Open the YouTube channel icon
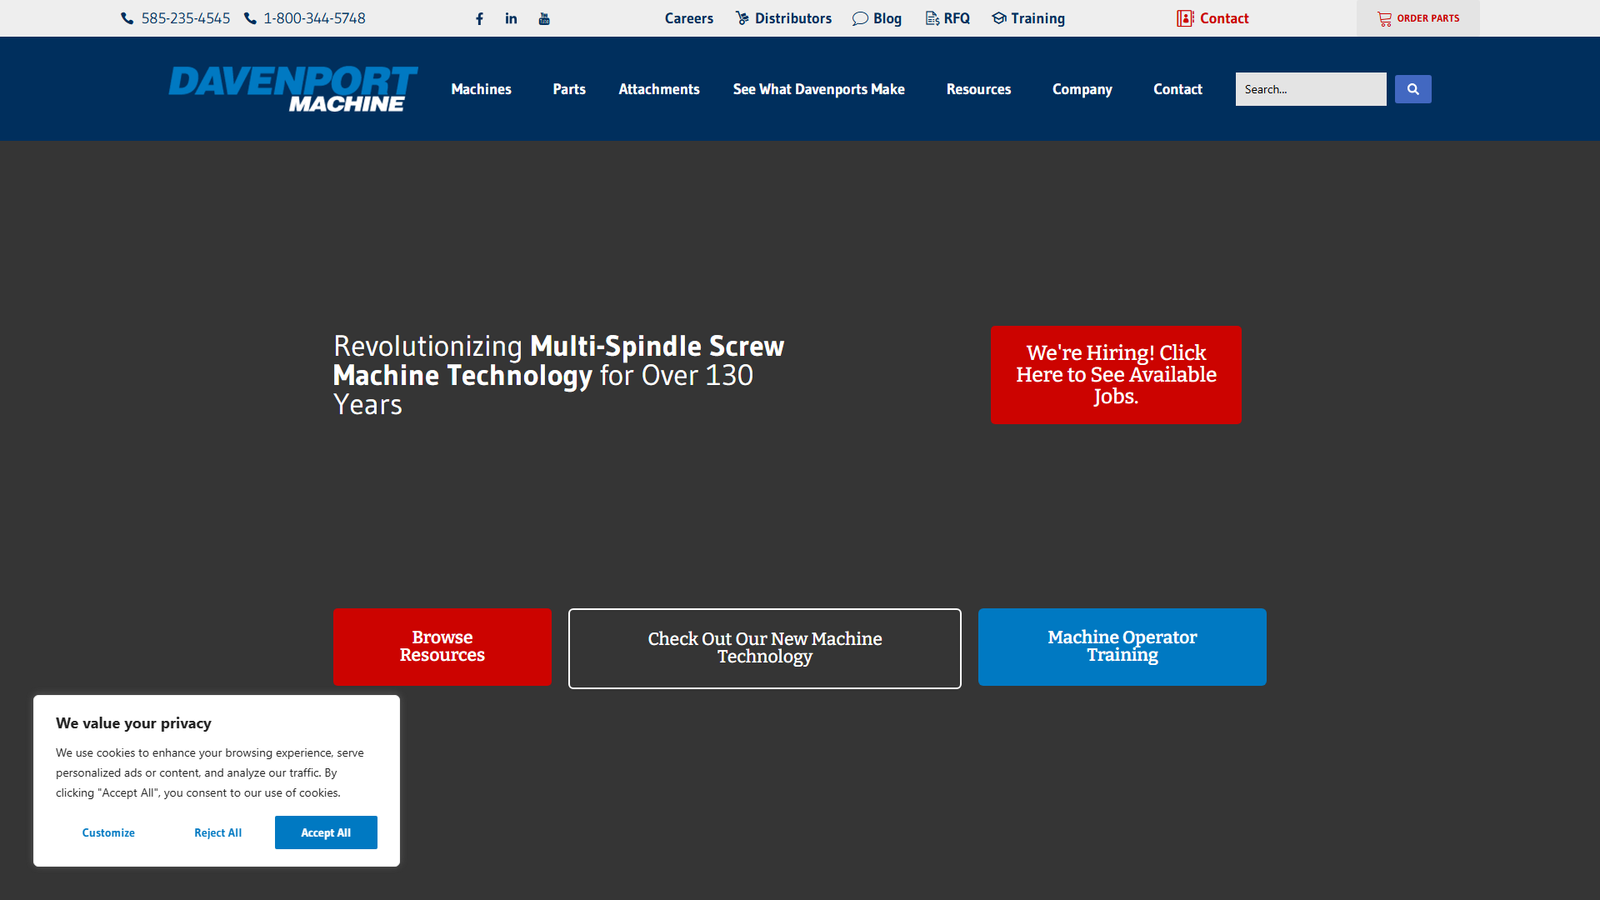Screen dimensions: 1600x900 point(544,18)
